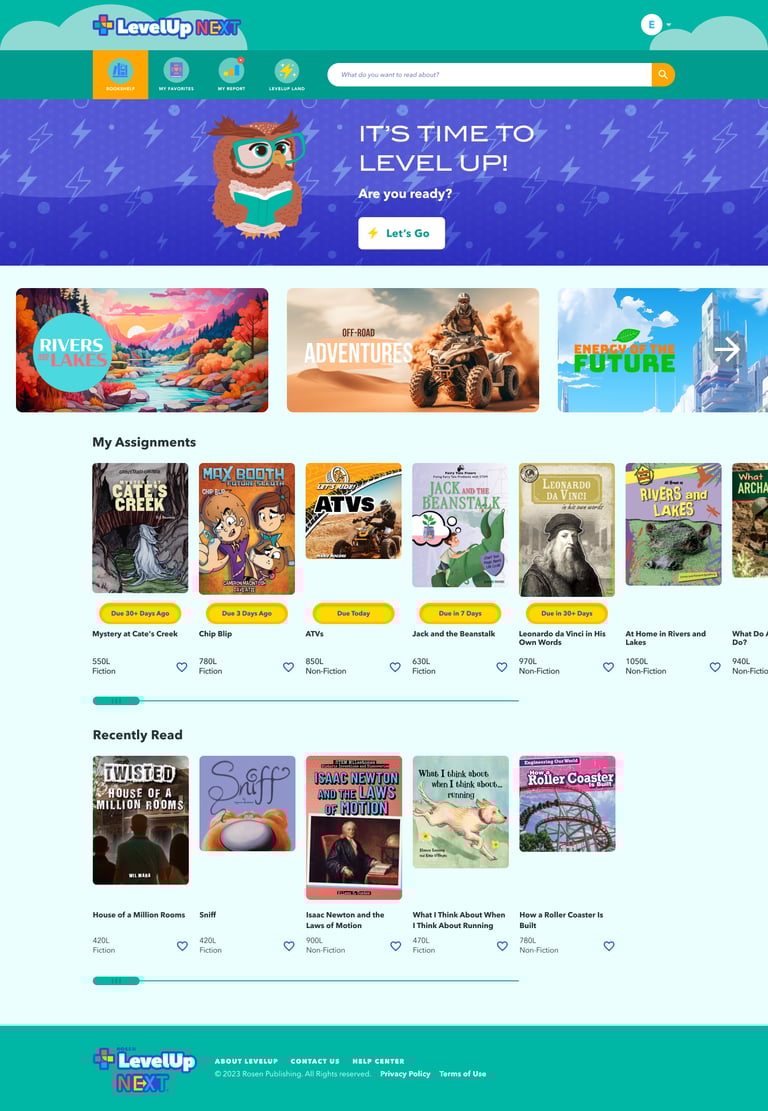Favorite the Sniff book with heart

[x=289, y=946]
